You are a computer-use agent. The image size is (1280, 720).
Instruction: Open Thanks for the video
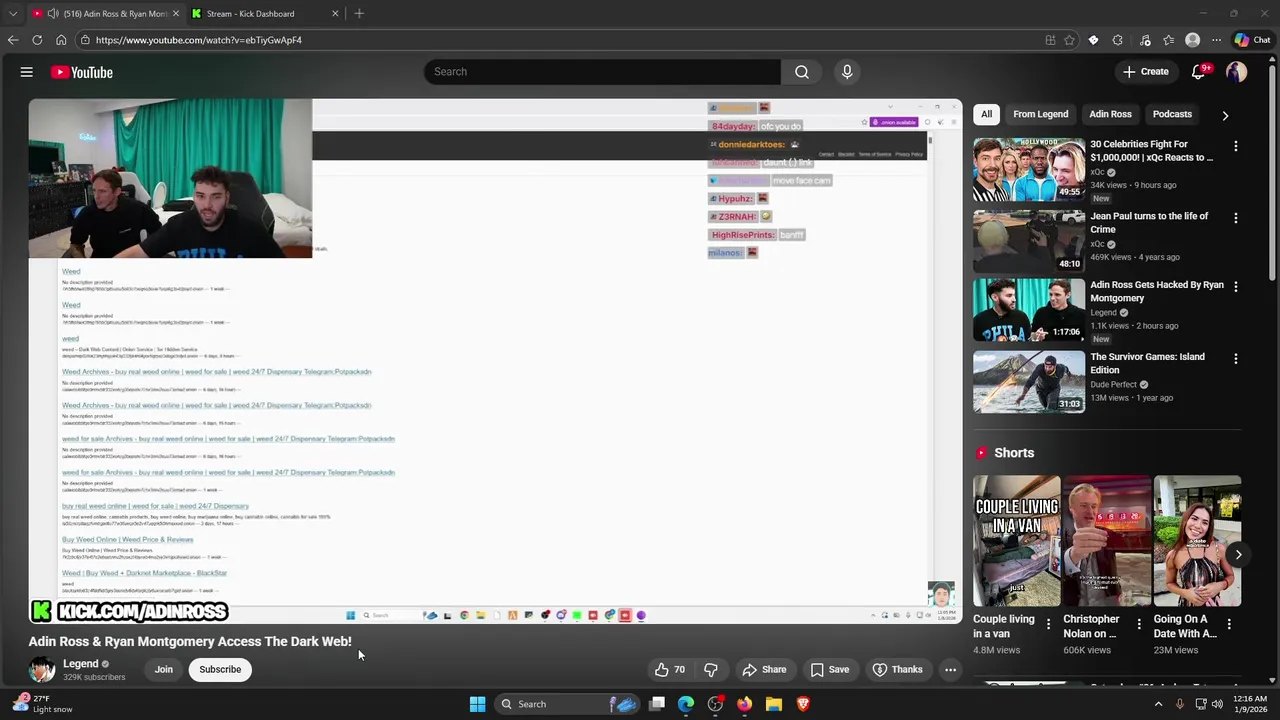click(897, 670)
